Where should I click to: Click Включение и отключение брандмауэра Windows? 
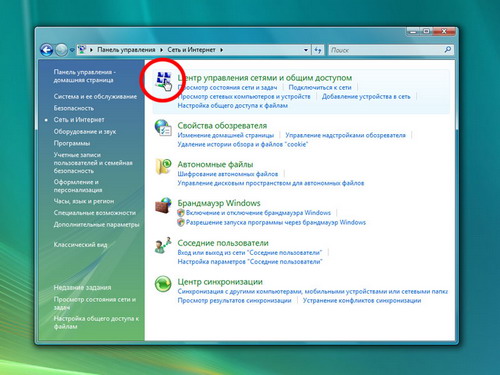(x=258, y=213)
